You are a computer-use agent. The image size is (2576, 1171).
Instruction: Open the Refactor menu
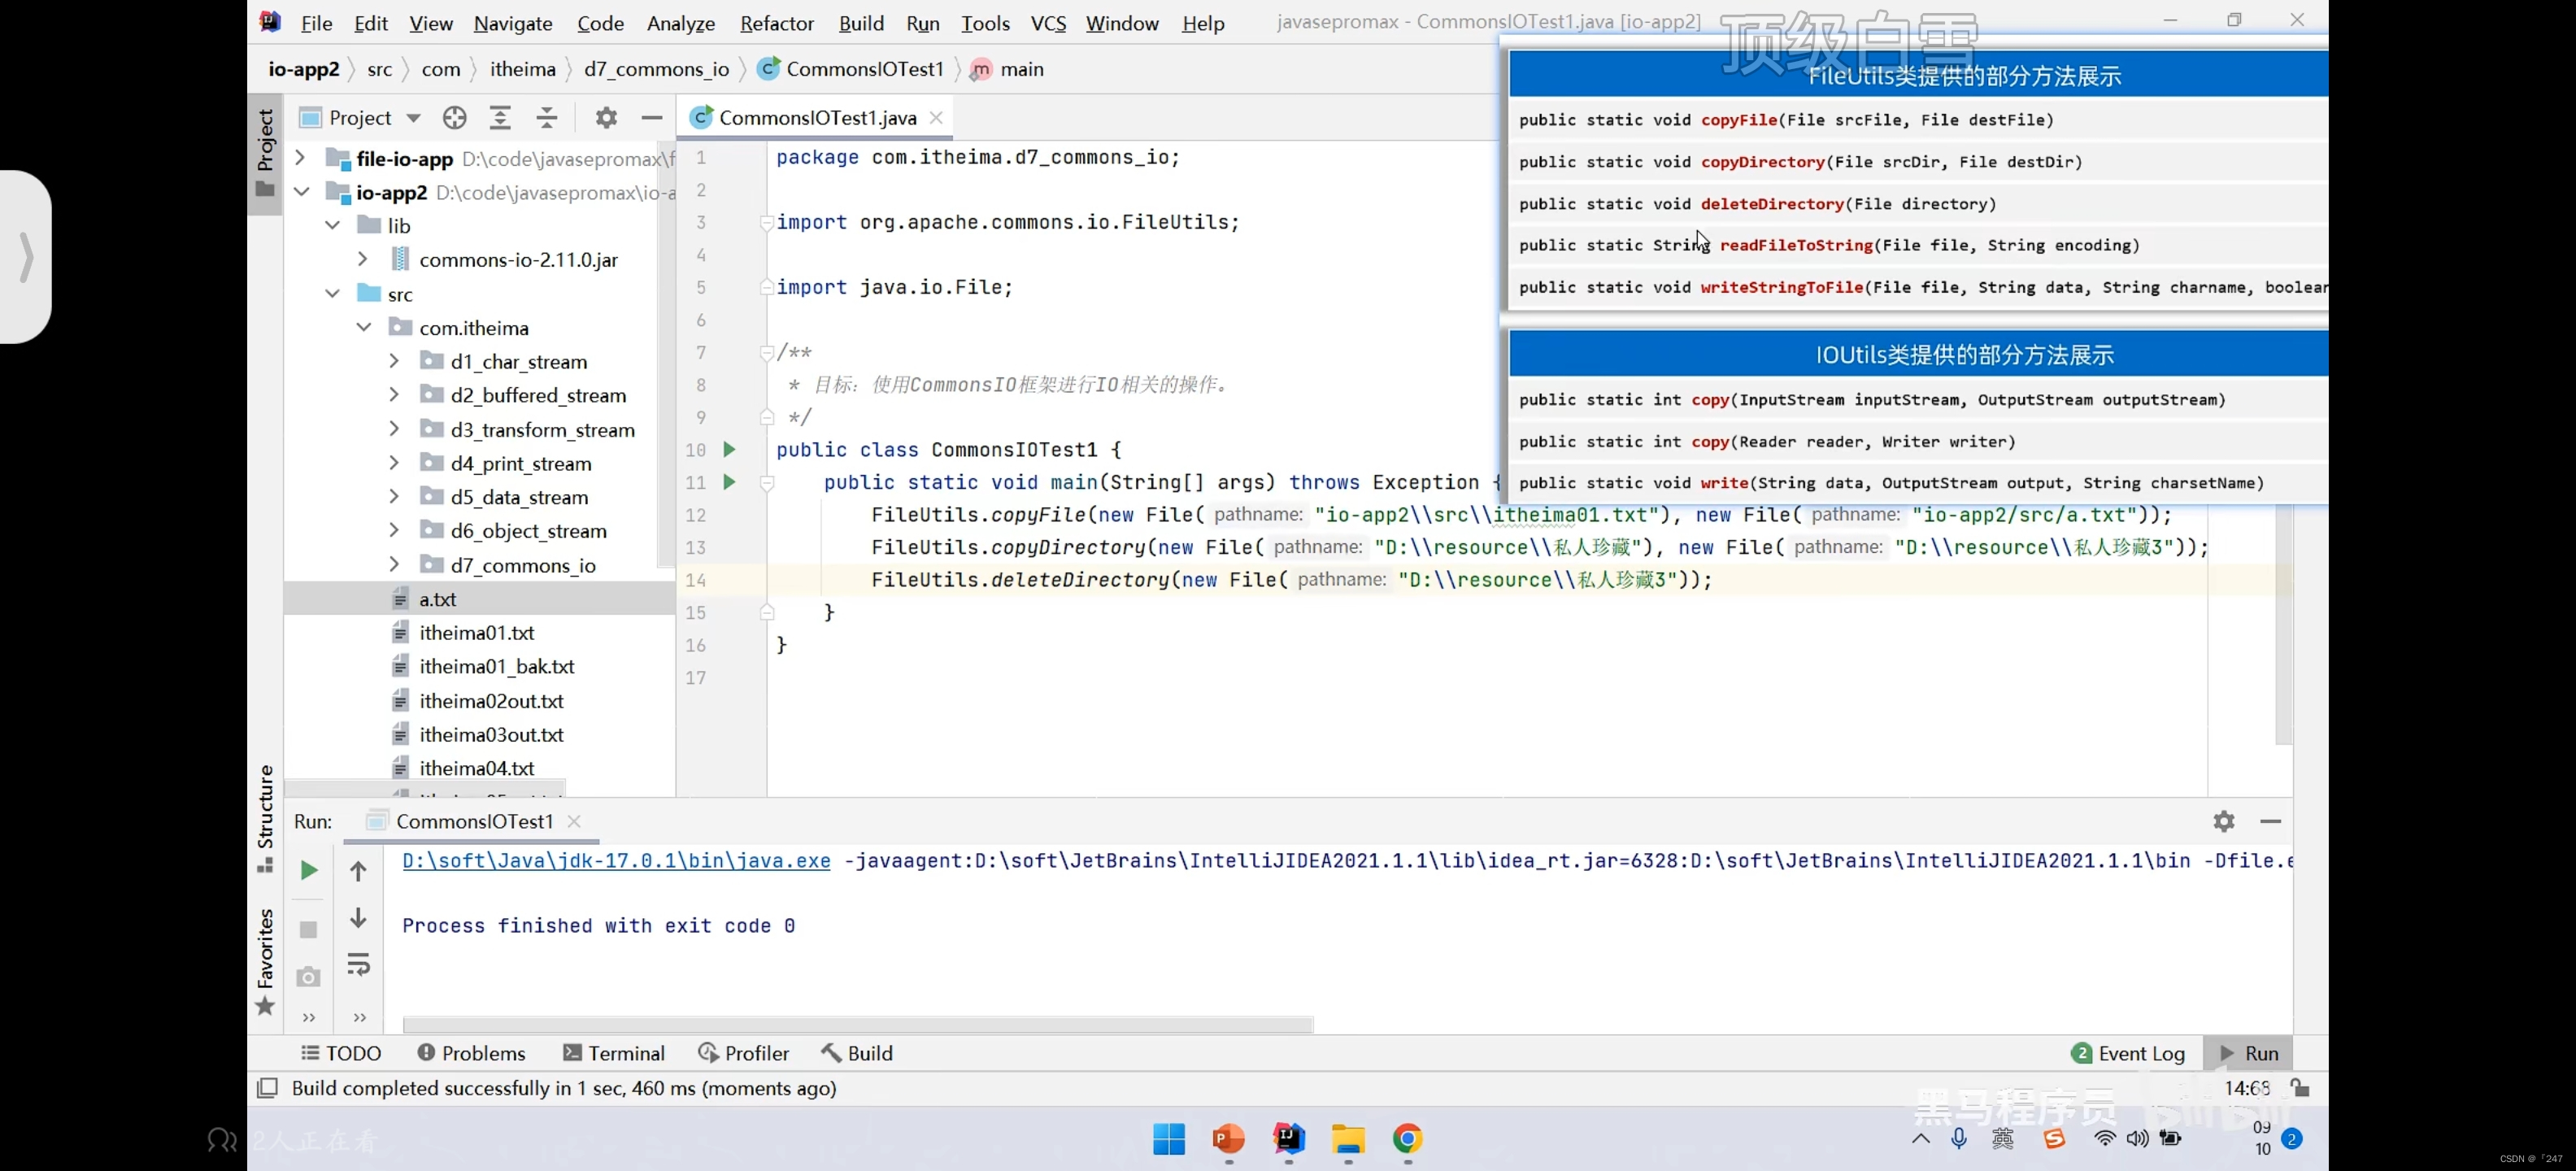(x=777, y=23)
